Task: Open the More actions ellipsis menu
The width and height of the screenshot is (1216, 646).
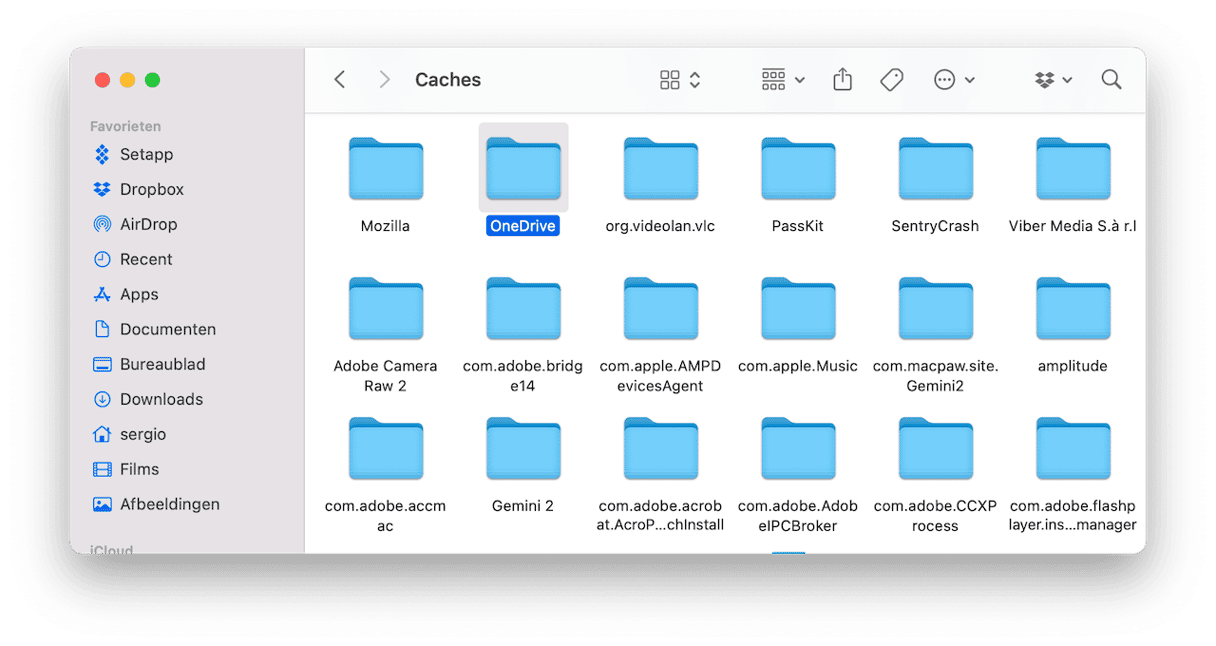Action: pos(954,80)
